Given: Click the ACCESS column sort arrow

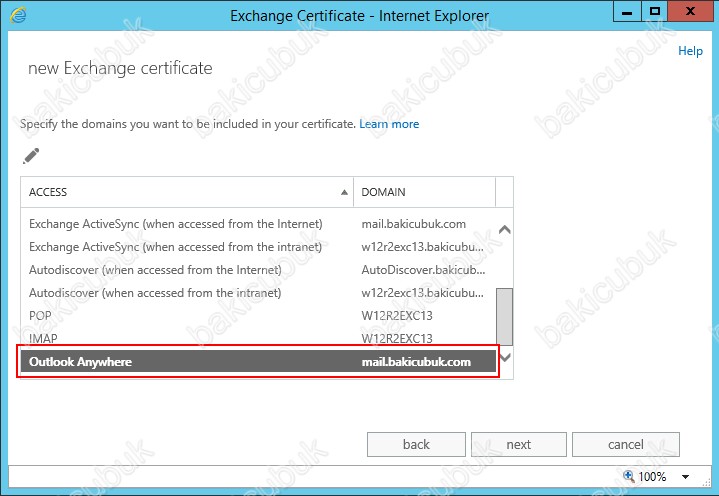Looking at the screenshot, I should (344, 193).
